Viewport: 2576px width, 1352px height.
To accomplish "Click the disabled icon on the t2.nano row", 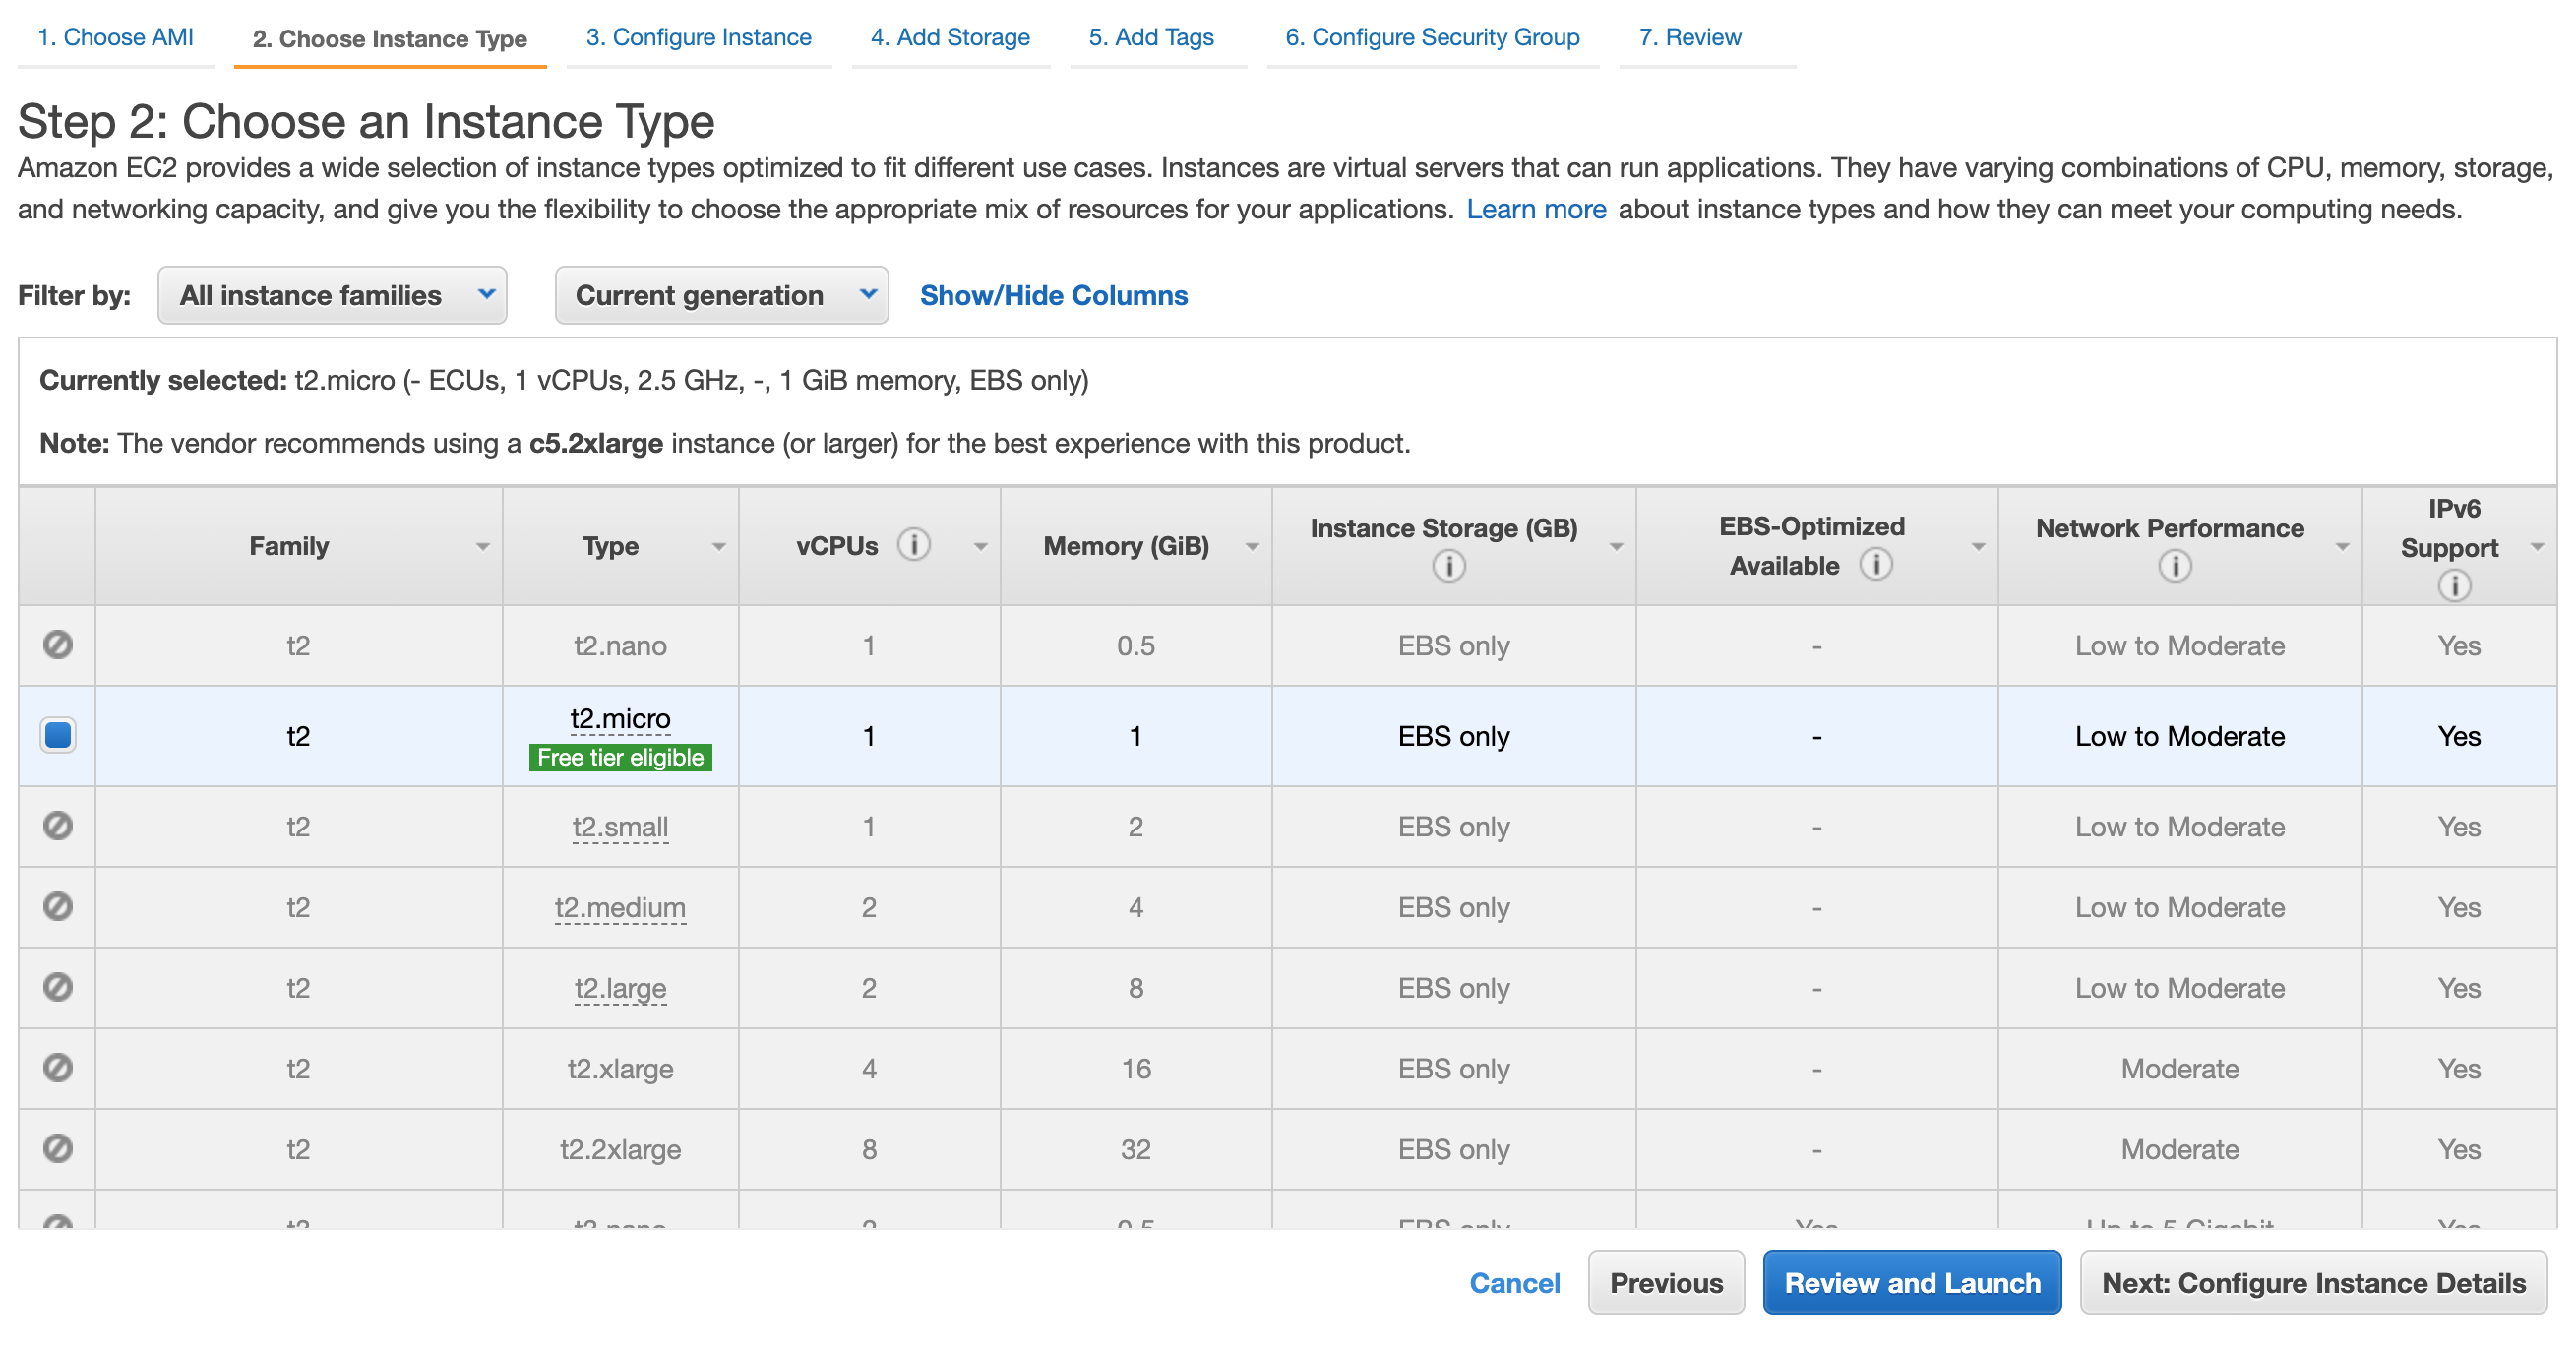I will 57,645.
